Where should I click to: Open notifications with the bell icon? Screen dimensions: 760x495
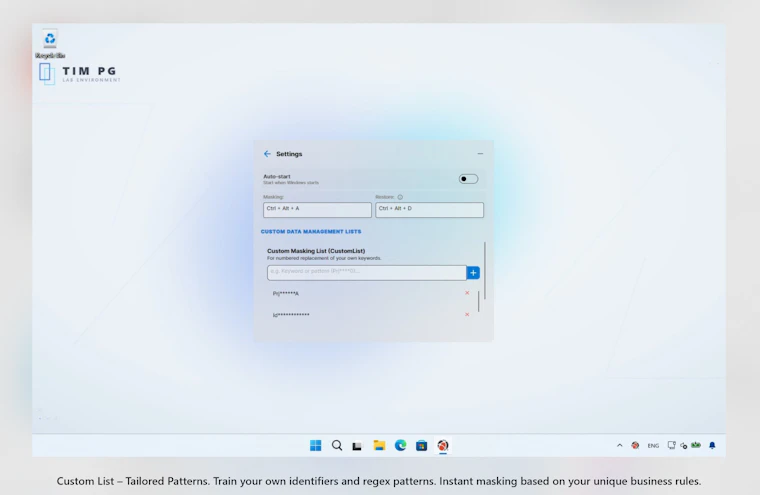coord(712,445)
